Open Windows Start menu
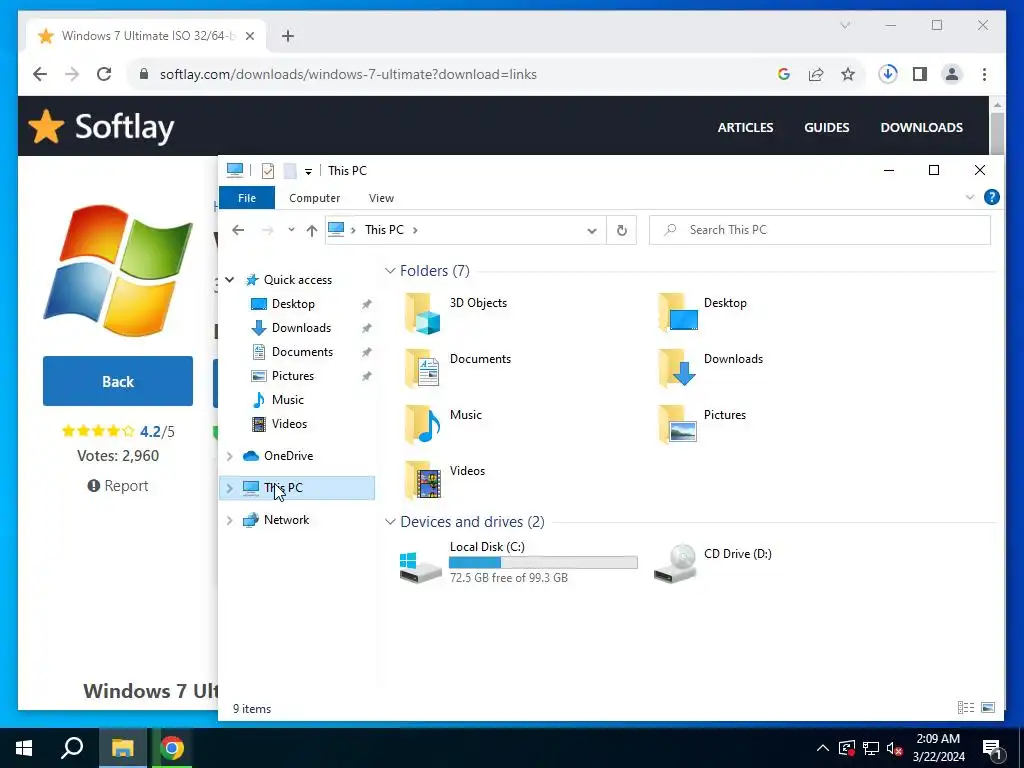 click(x=24, y=748)
